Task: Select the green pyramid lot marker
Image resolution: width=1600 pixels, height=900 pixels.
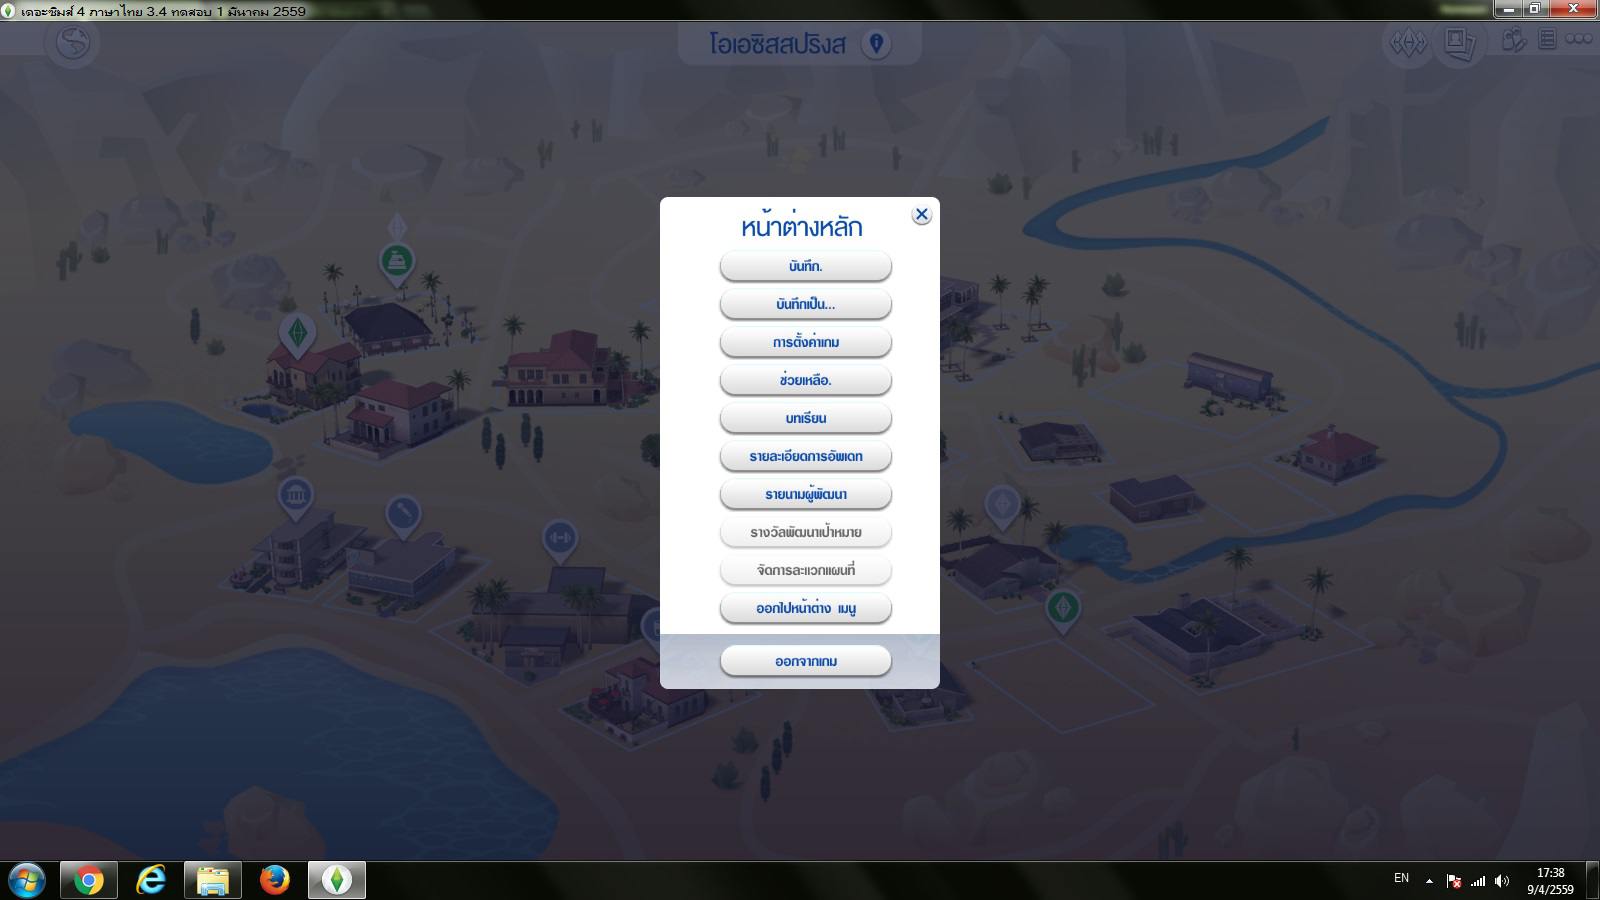Action: coord(397,263)
